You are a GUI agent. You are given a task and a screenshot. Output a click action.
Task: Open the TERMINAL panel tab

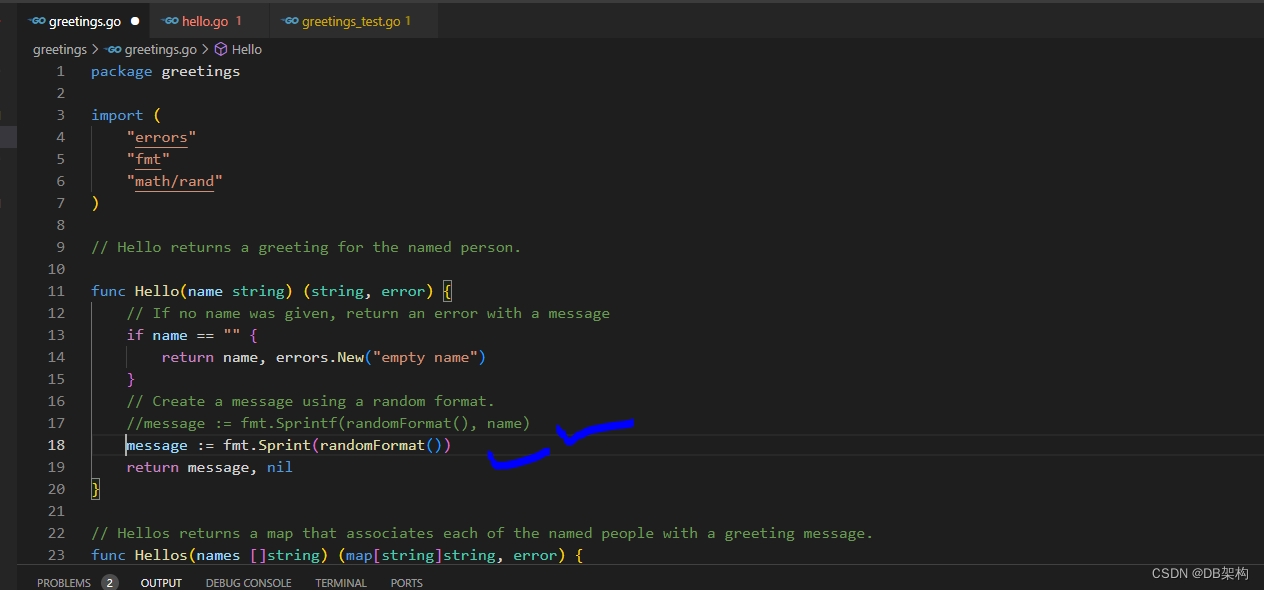pos(341,582)
